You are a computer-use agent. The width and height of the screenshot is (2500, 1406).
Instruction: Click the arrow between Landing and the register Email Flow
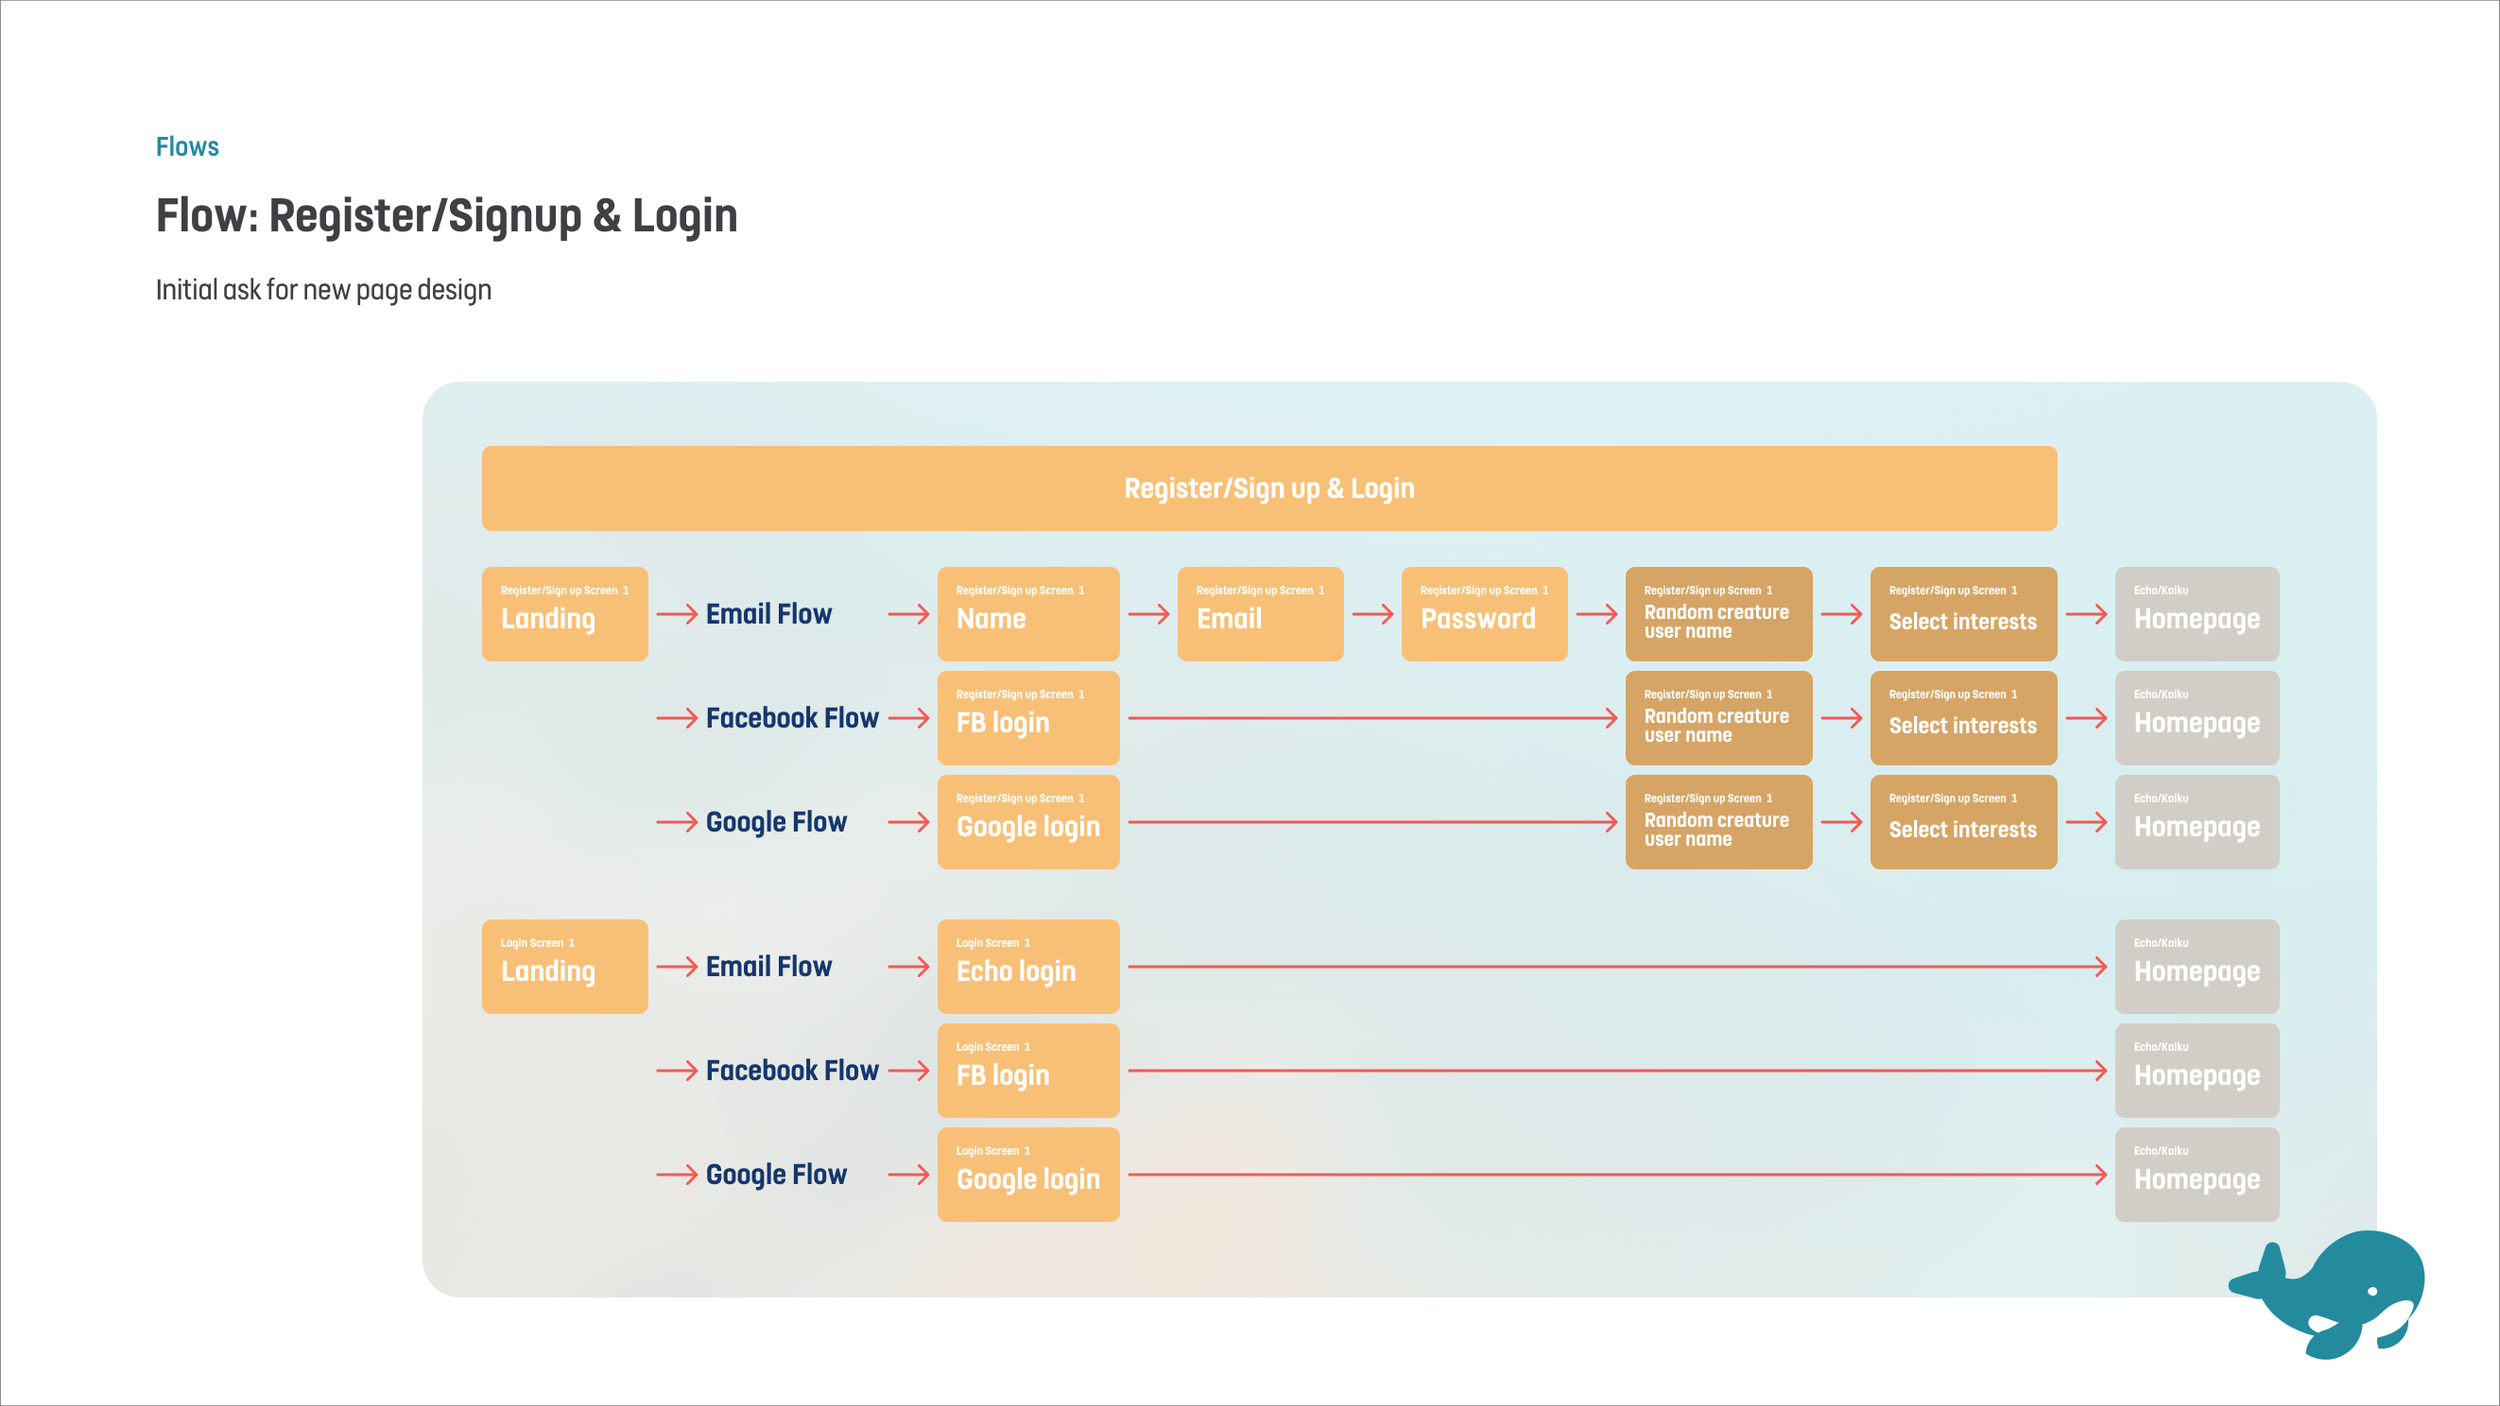pyautogui.click(x=676, y=614)
